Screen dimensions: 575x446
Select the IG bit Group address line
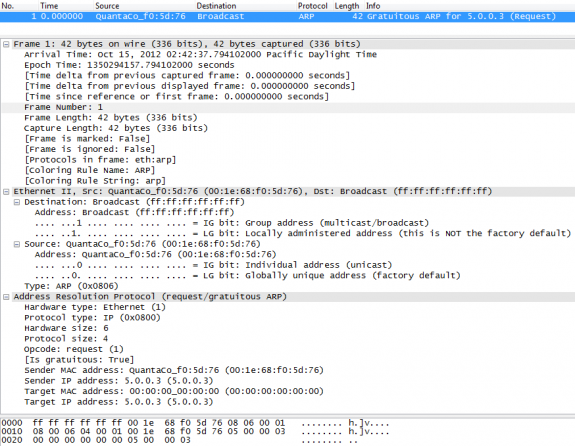232,223
